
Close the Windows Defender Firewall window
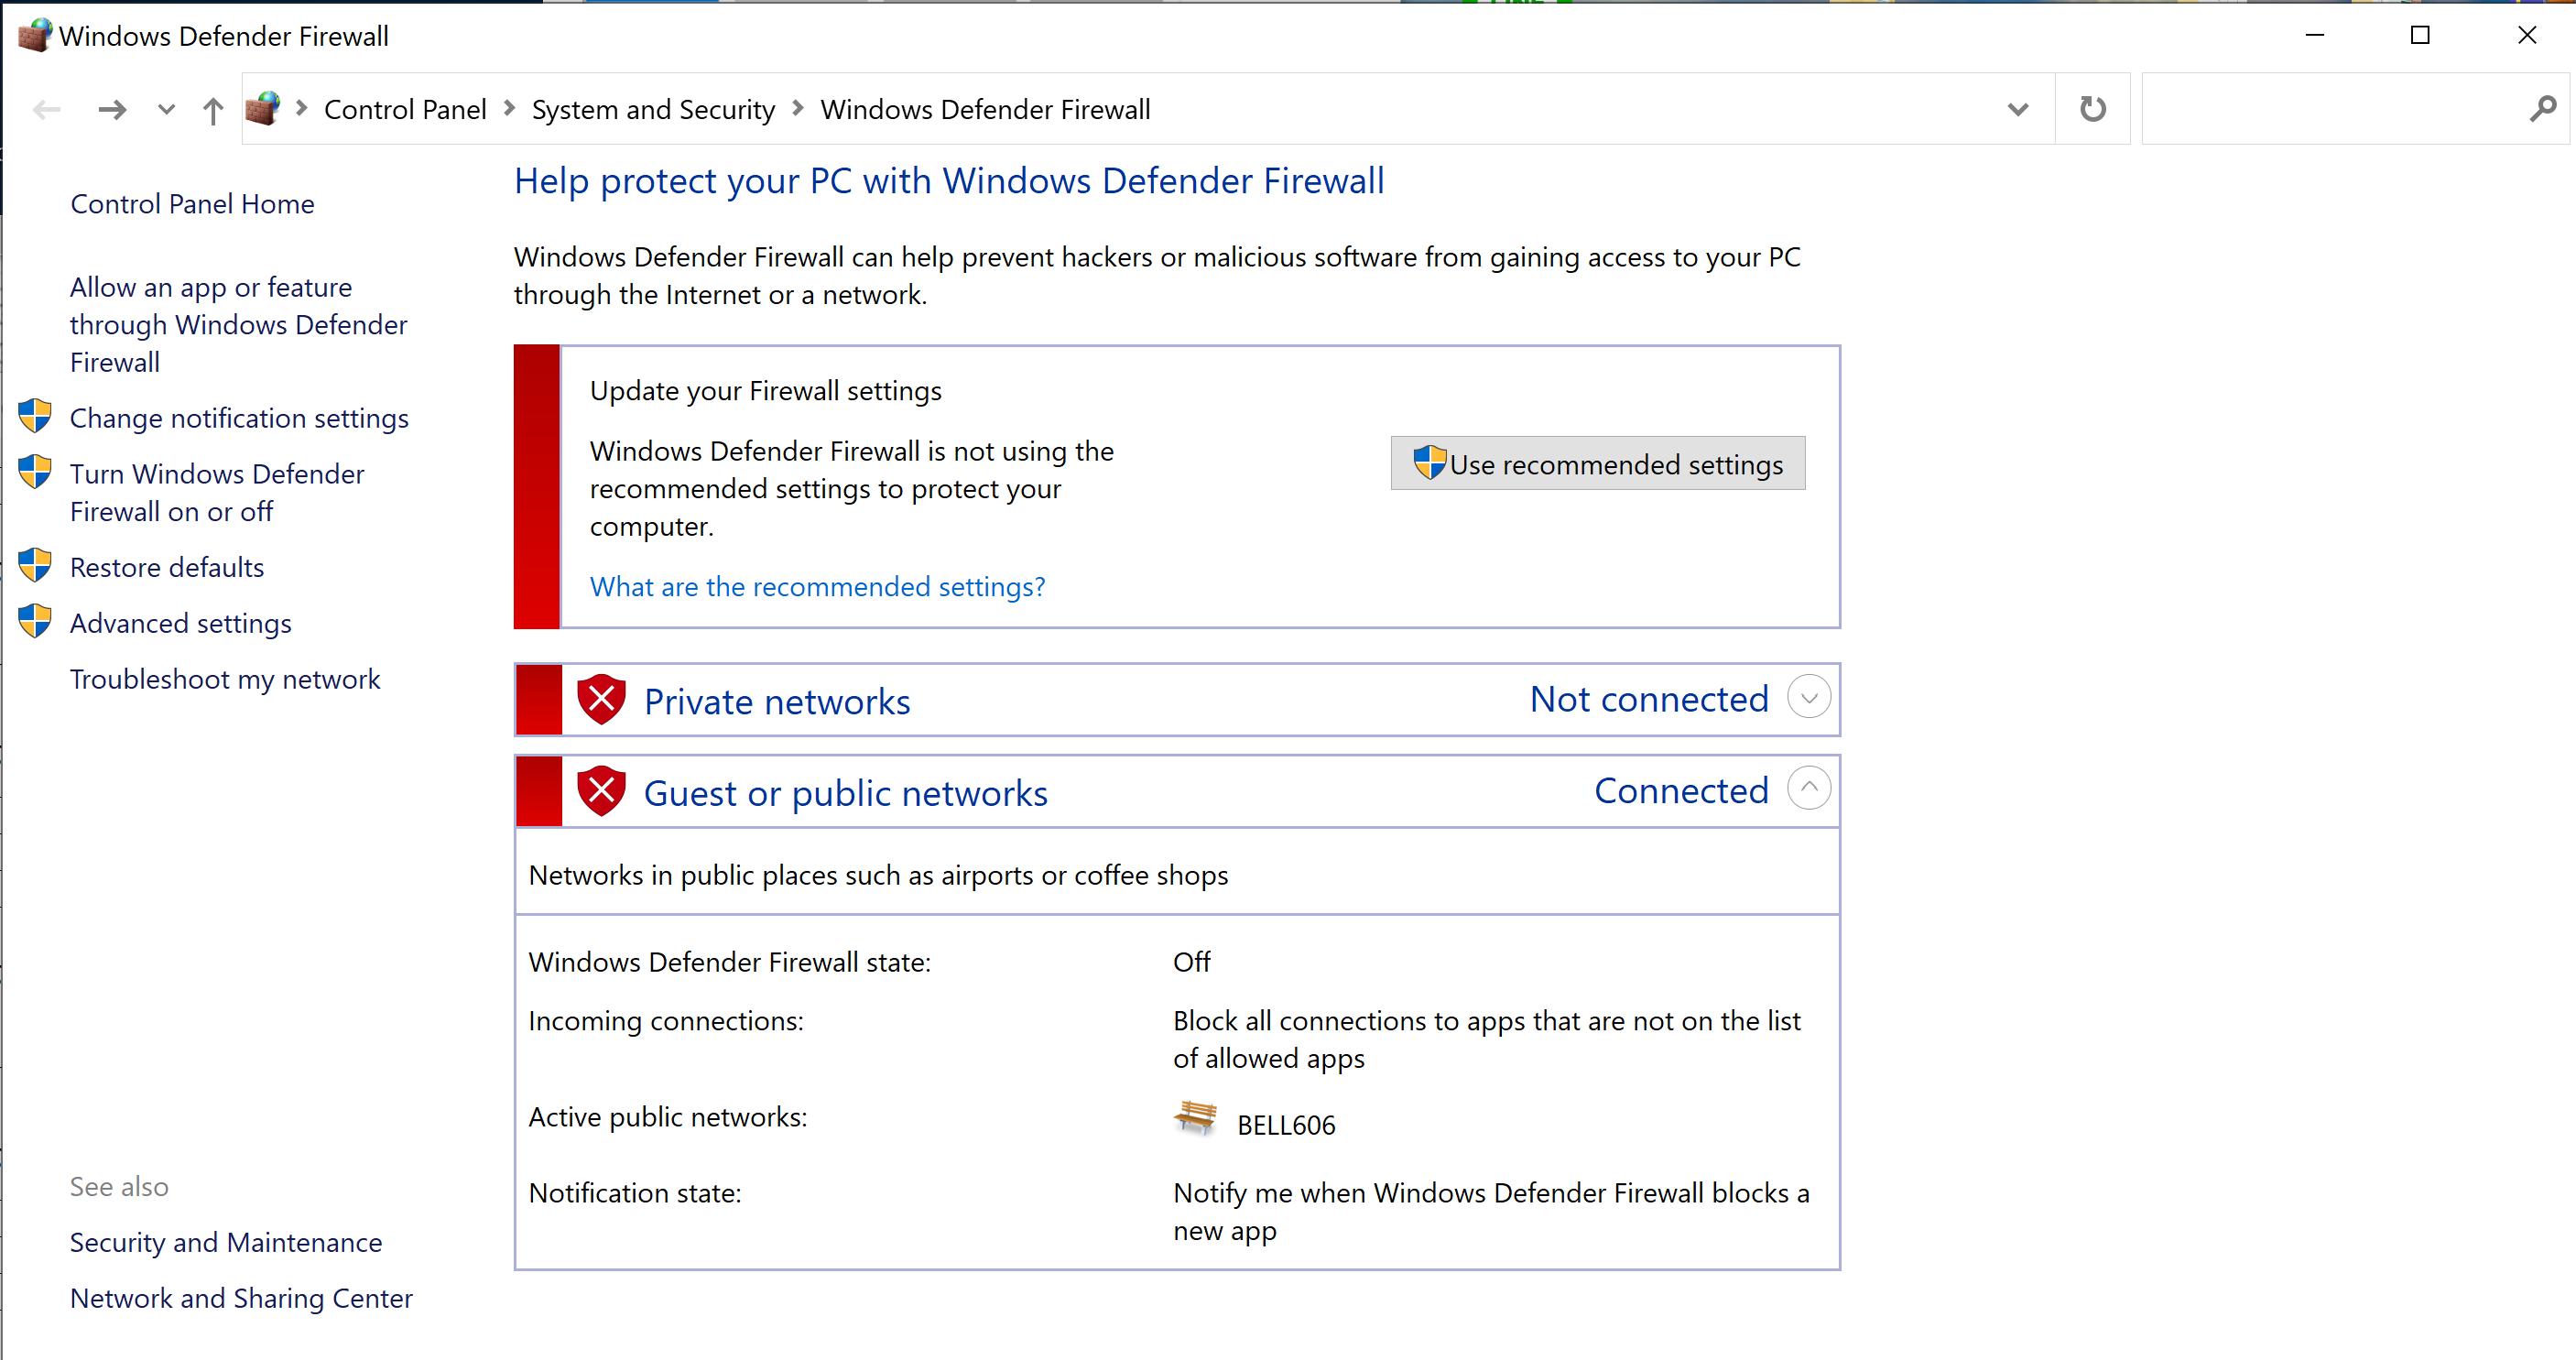click(2527, 35)
